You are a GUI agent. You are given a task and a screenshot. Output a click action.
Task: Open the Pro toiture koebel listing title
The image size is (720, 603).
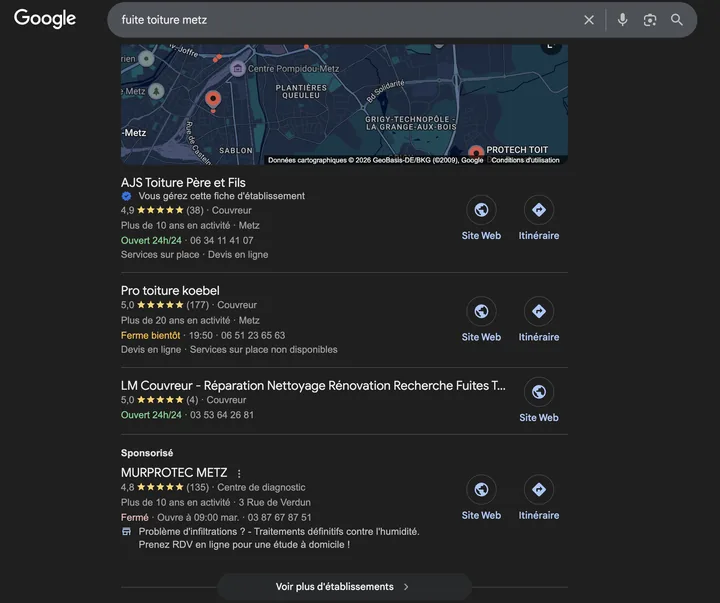point(170,290)
